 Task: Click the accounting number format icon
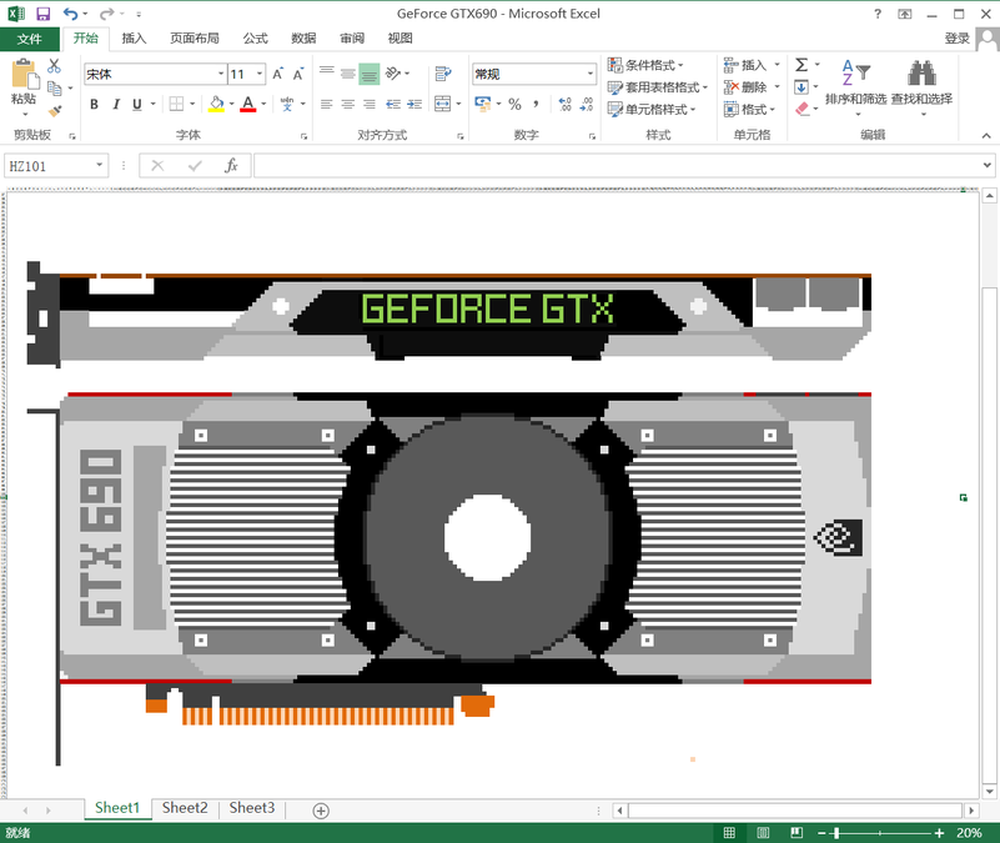(x=483, y=103)
